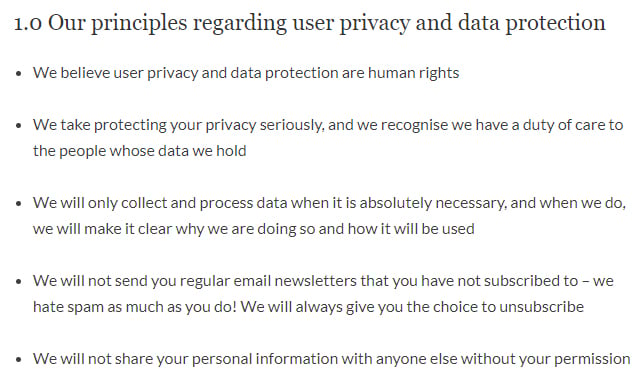Click the bullet point before 'We take protecting'
The width and height of the screenshot is (644, 374).
pos(18,126)
